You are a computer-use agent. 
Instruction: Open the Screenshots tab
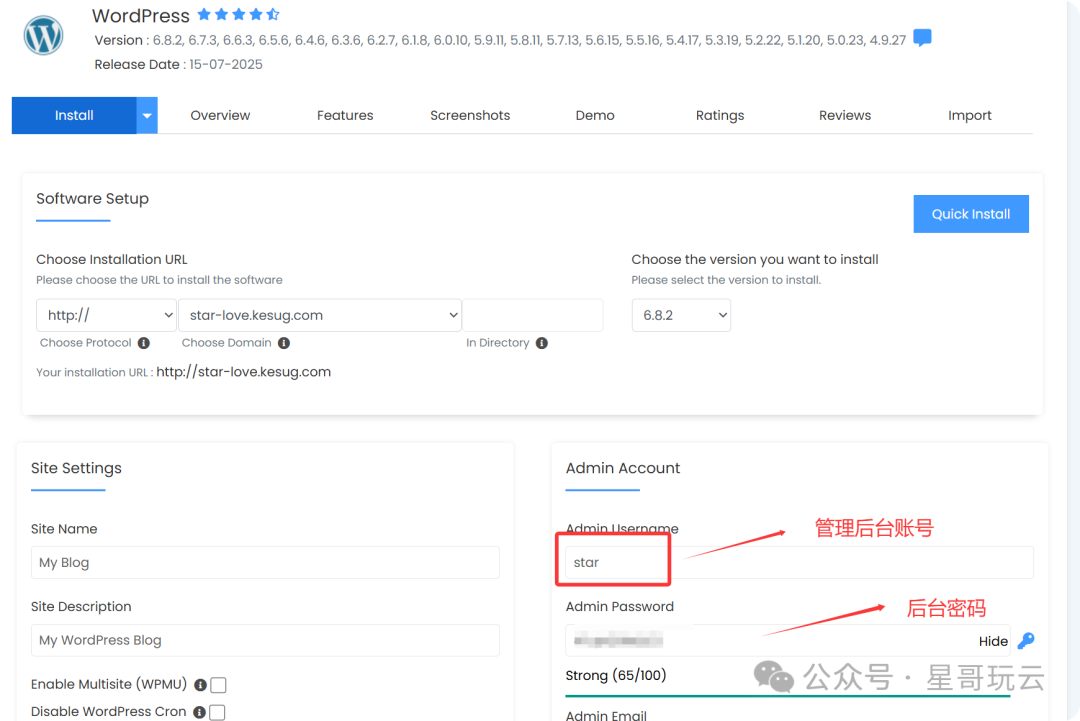[x=470, y=116]
